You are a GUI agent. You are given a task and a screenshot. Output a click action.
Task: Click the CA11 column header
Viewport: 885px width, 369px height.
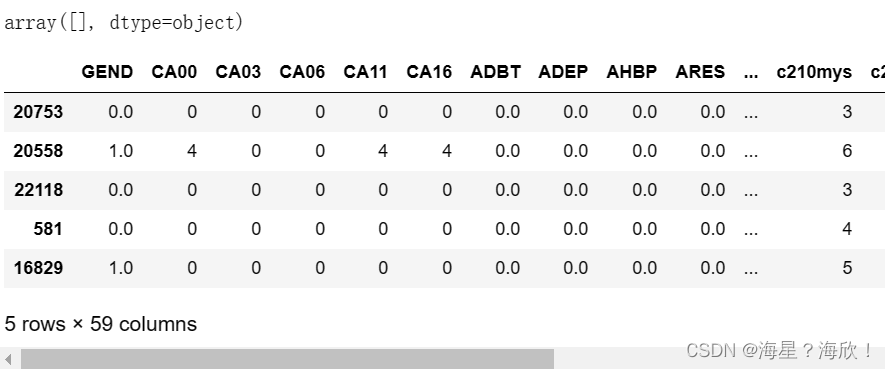tap(366, 72)
